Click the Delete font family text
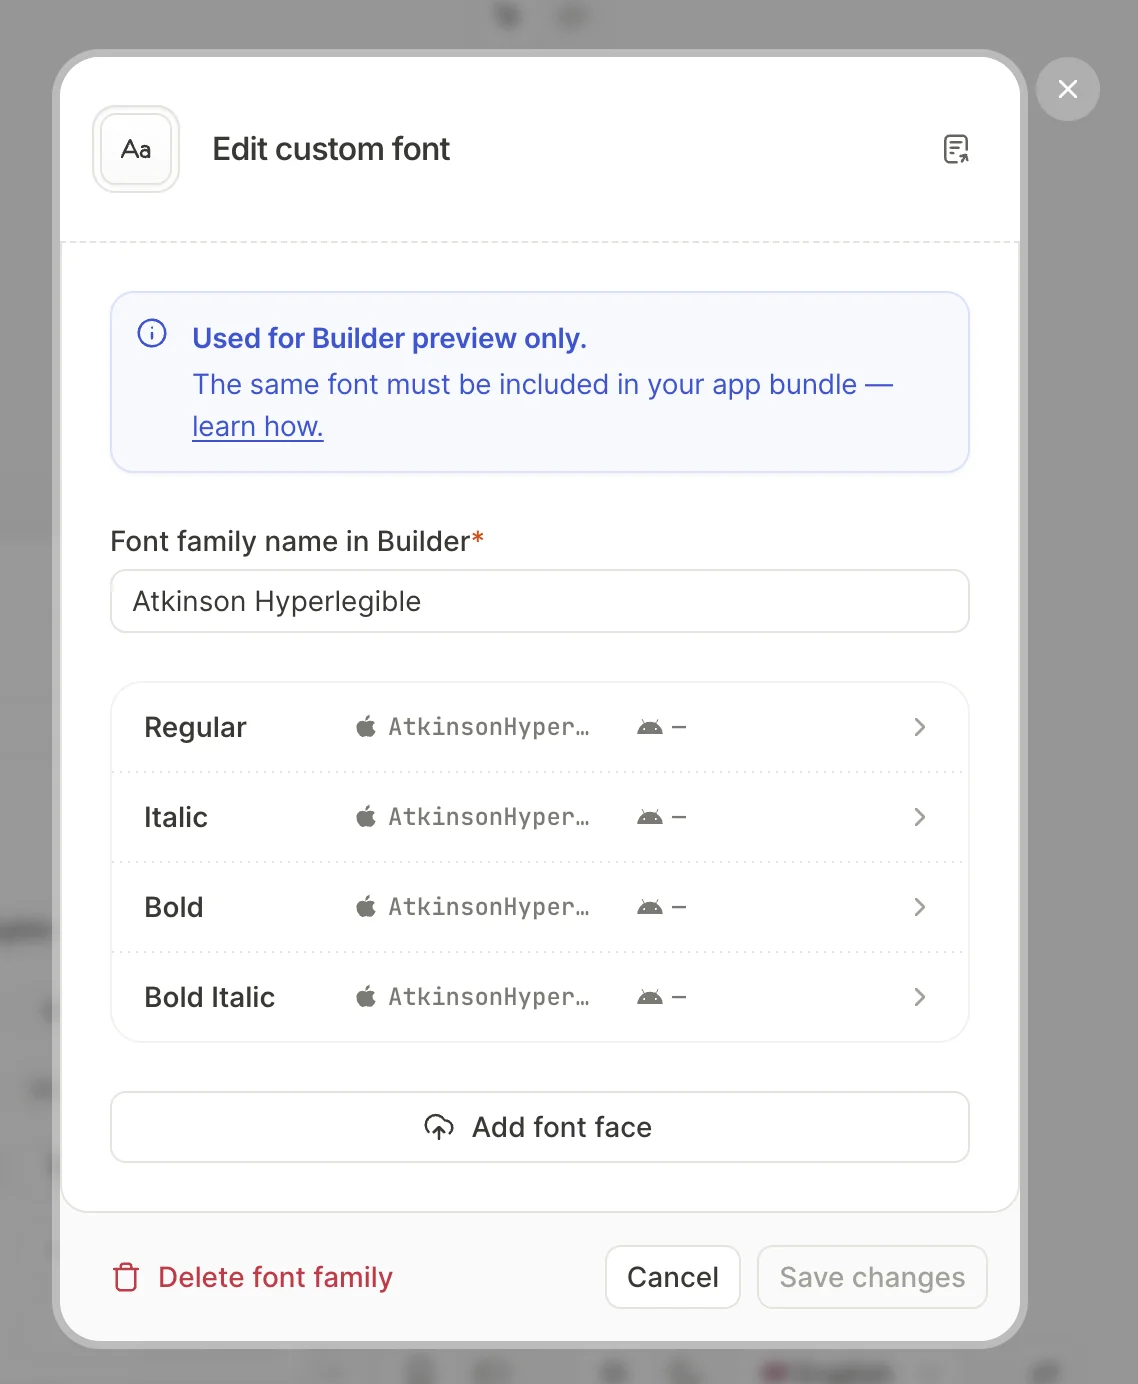 coord(276,1277)
